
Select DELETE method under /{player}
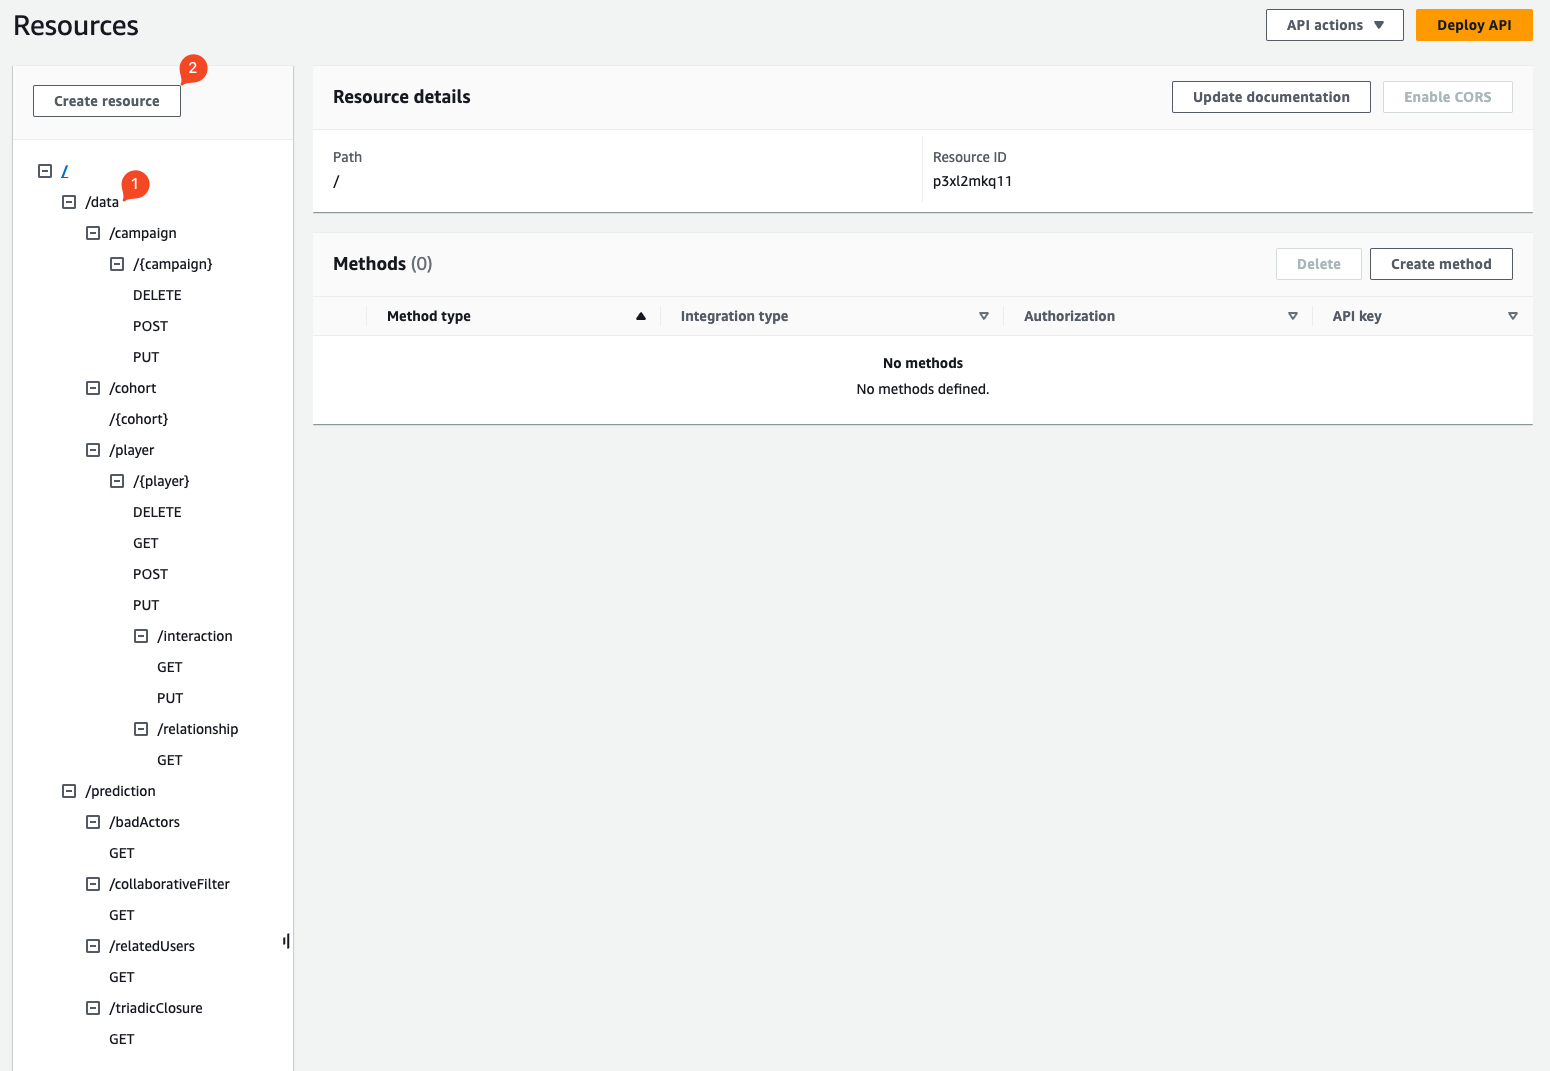click(x=157, y=512)
